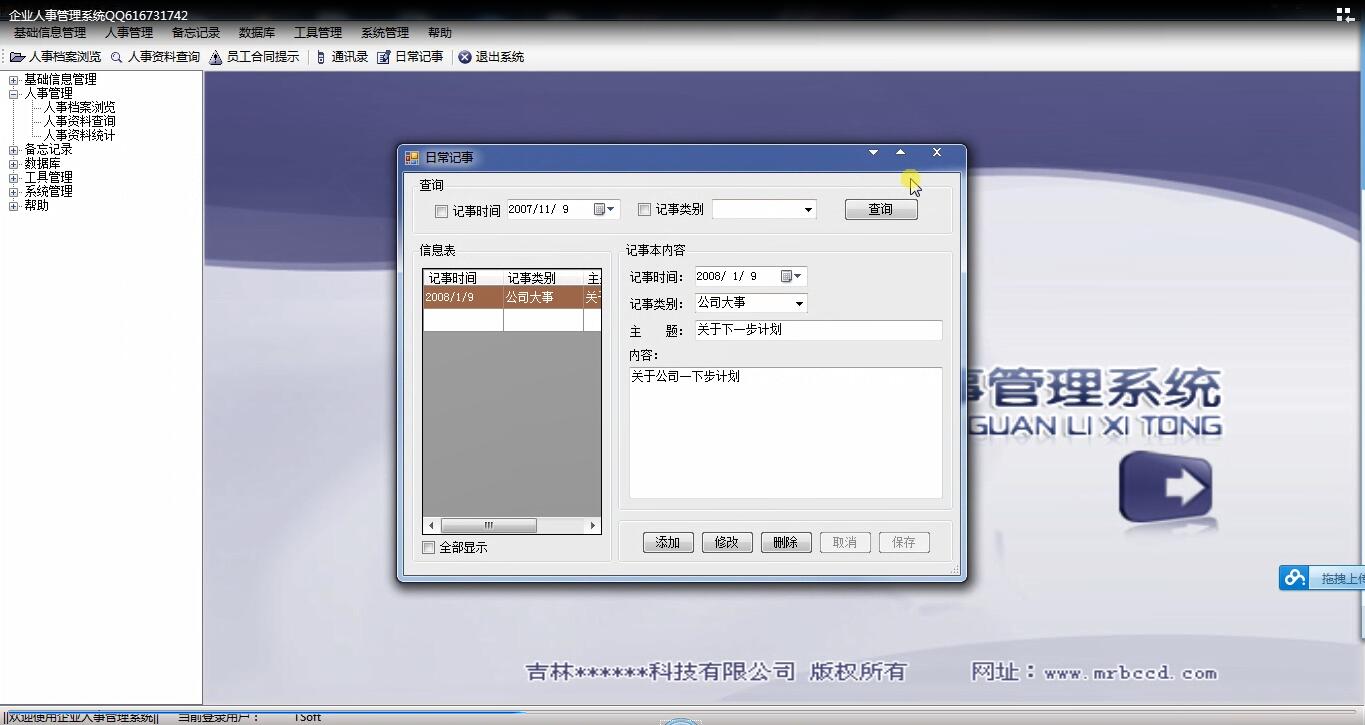Image resolution: width=1365 pixels, height=725 pixels.
Task: Open 记事类别 dropdown showing 公司大事
Action: coord(799,303)
